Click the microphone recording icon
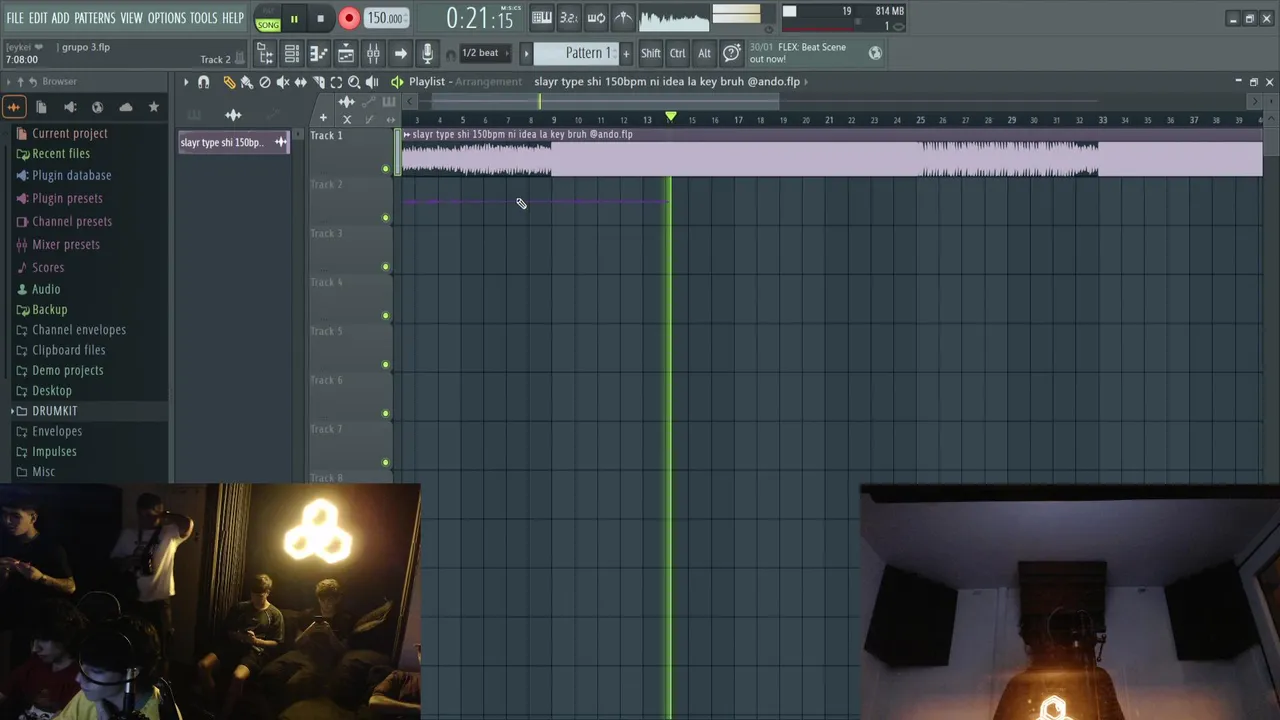 coord(427,54)
